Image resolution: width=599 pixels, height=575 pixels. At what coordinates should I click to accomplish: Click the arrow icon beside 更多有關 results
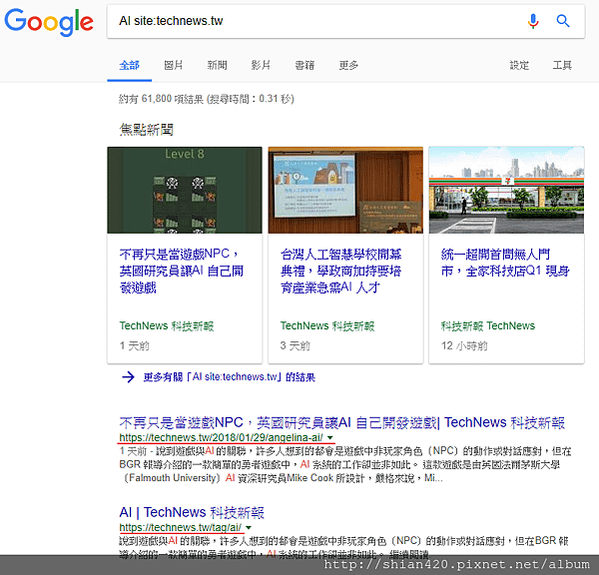pos(128,377)
